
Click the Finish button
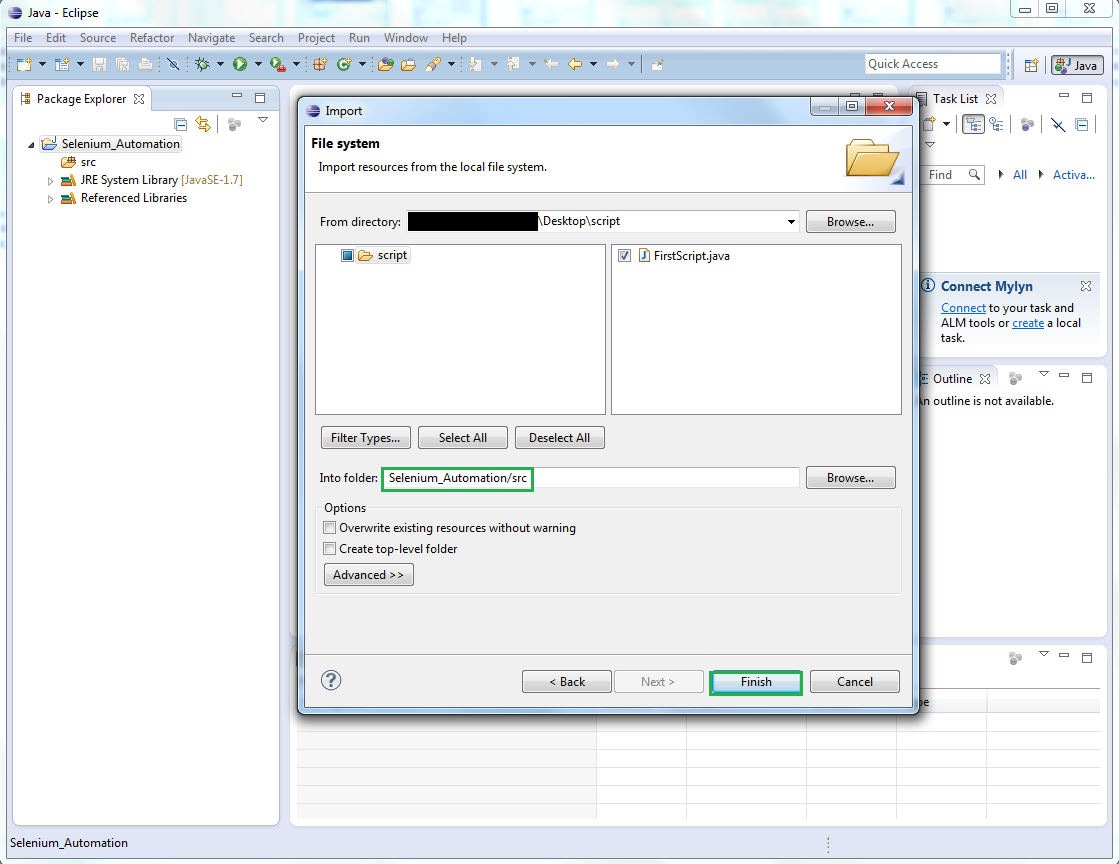755,681
